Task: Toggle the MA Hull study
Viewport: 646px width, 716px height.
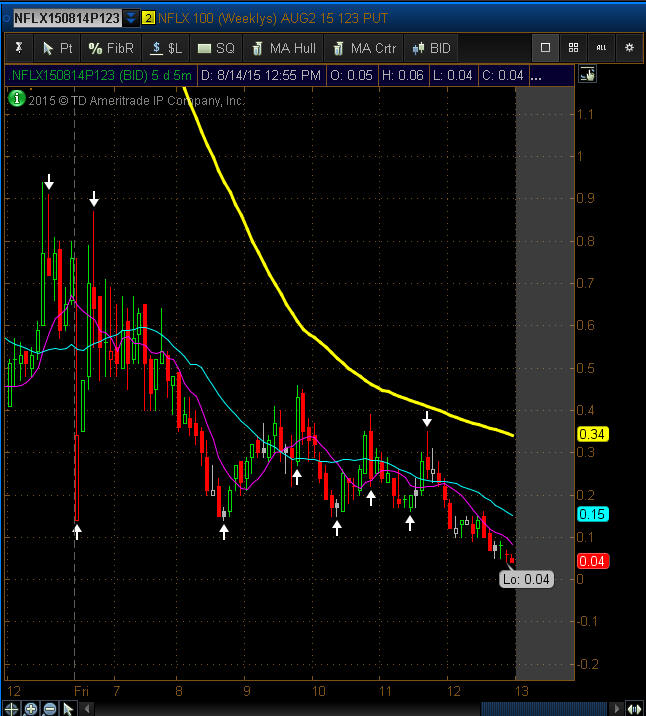Action: pos(283,47)
